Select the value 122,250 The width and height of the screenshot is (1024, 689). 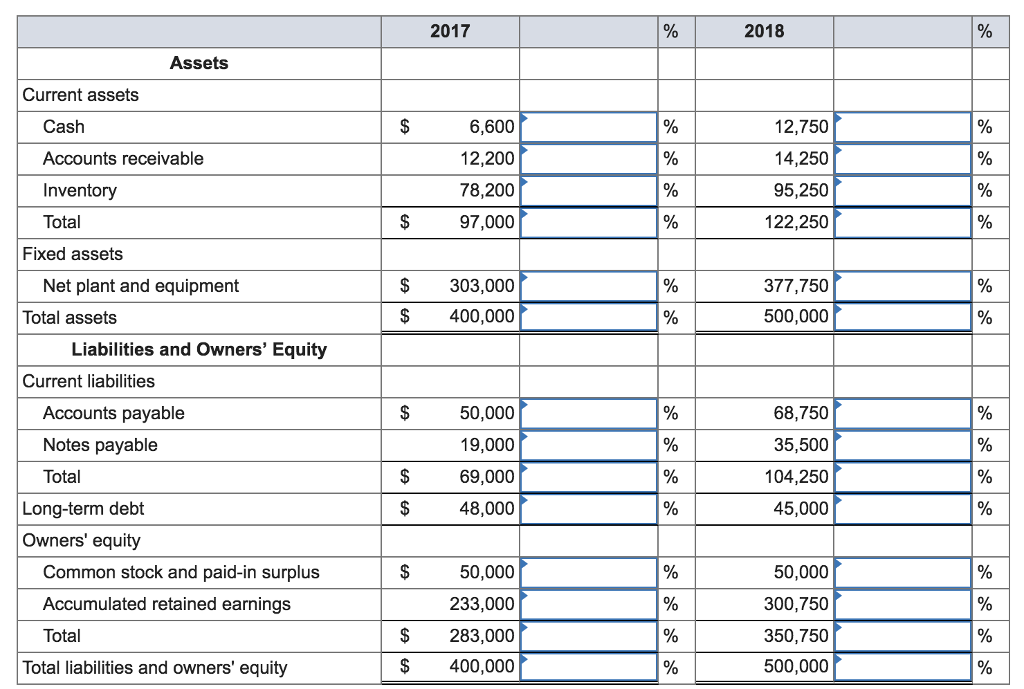[797, 223]
